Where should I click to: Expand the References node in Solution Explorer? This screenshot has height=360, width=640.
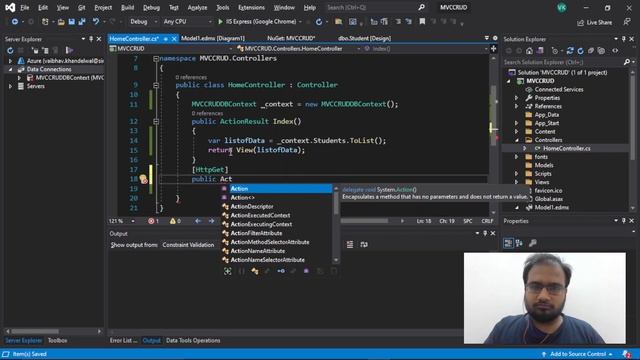(516, 107)
